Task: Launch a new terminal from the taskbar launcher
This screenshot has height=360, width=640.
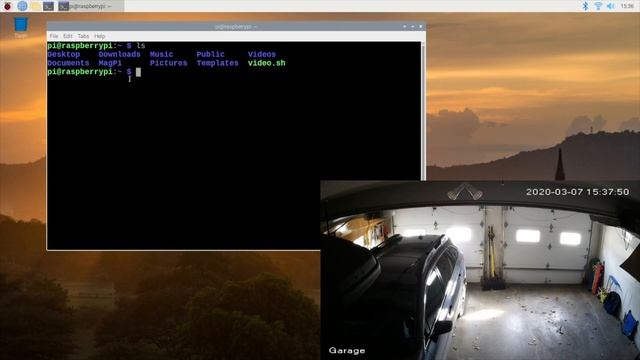Action: click(x=49, y=6)
